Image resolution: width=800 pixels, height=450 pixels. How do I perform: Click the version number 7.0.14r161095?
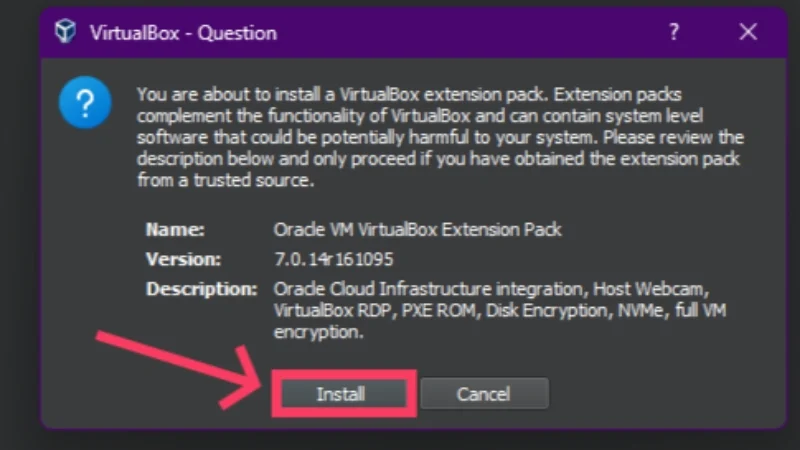tap(335, 258)
